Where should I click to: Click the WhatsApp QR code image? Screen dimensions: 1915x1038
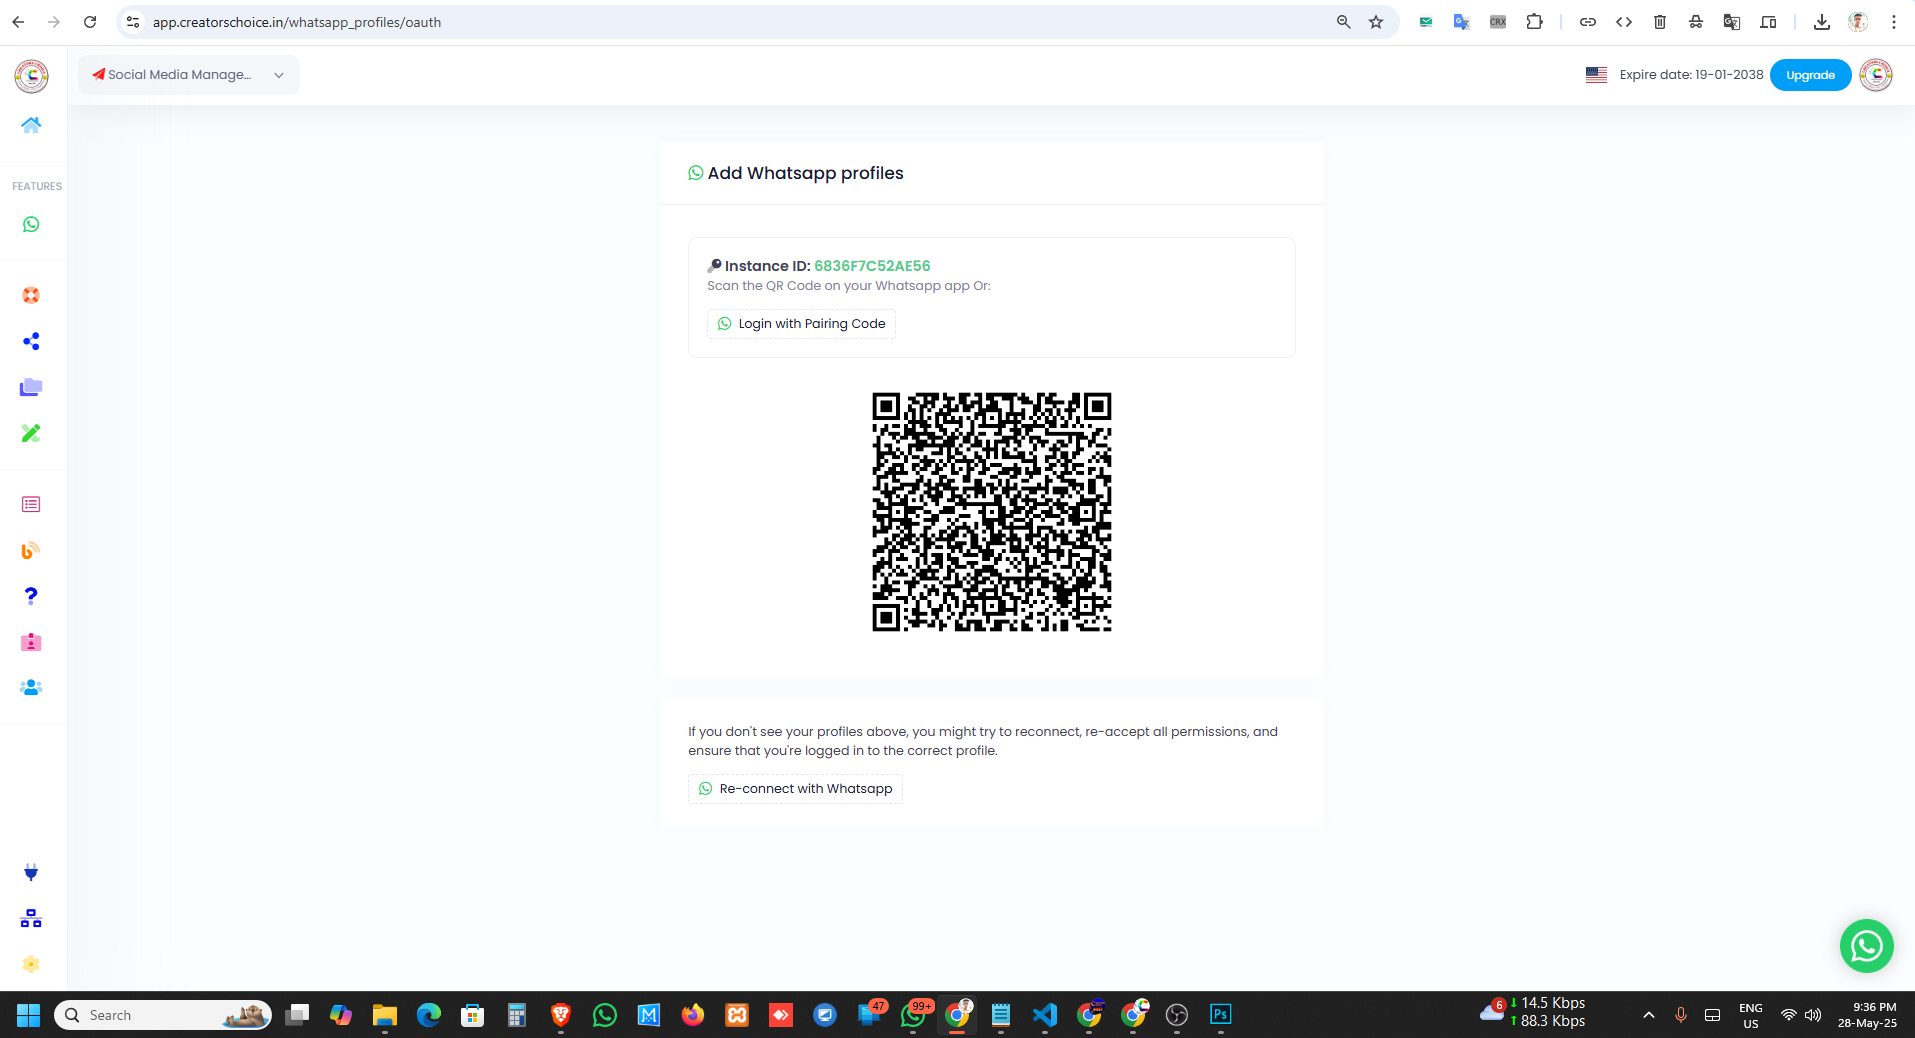point(992,512)
